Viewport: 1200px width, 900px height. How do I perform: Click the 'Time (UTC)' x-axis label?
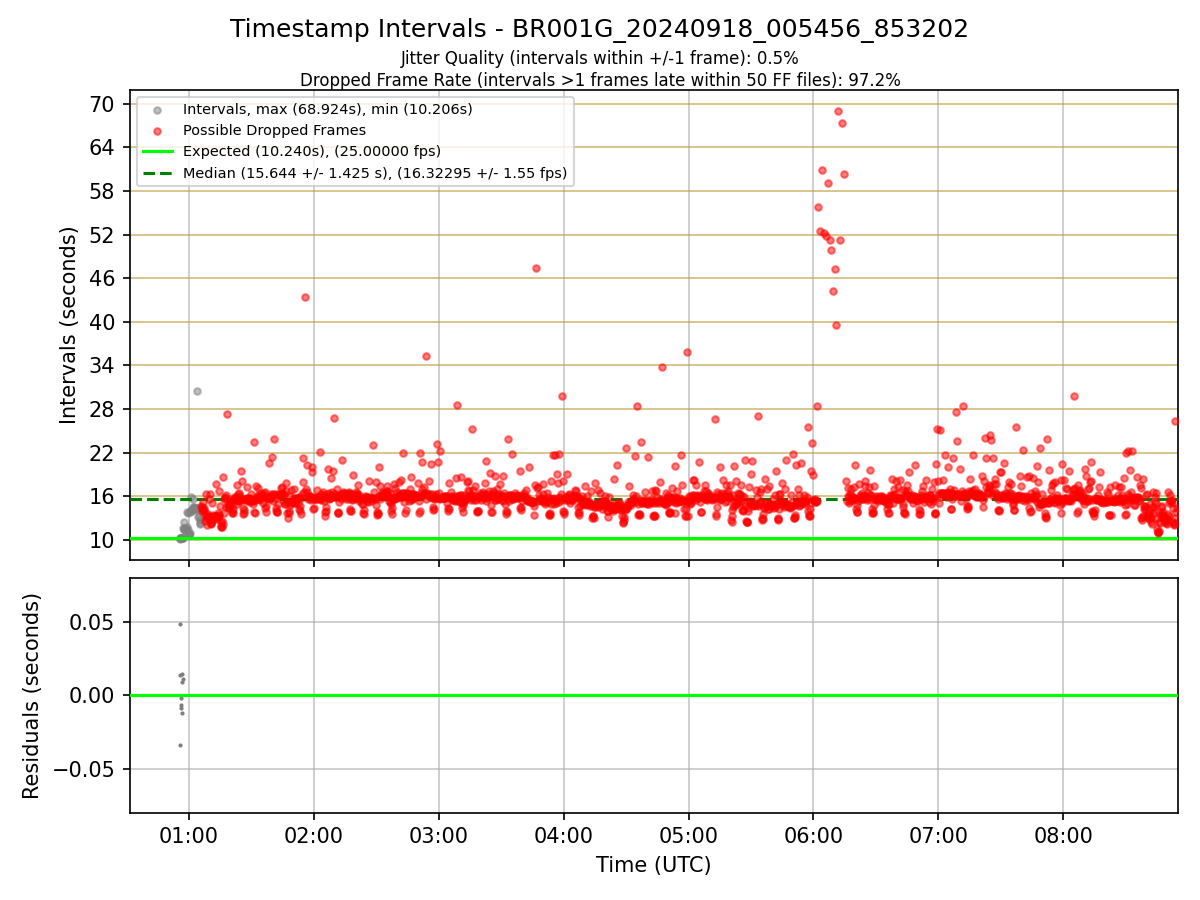(654, 864)
